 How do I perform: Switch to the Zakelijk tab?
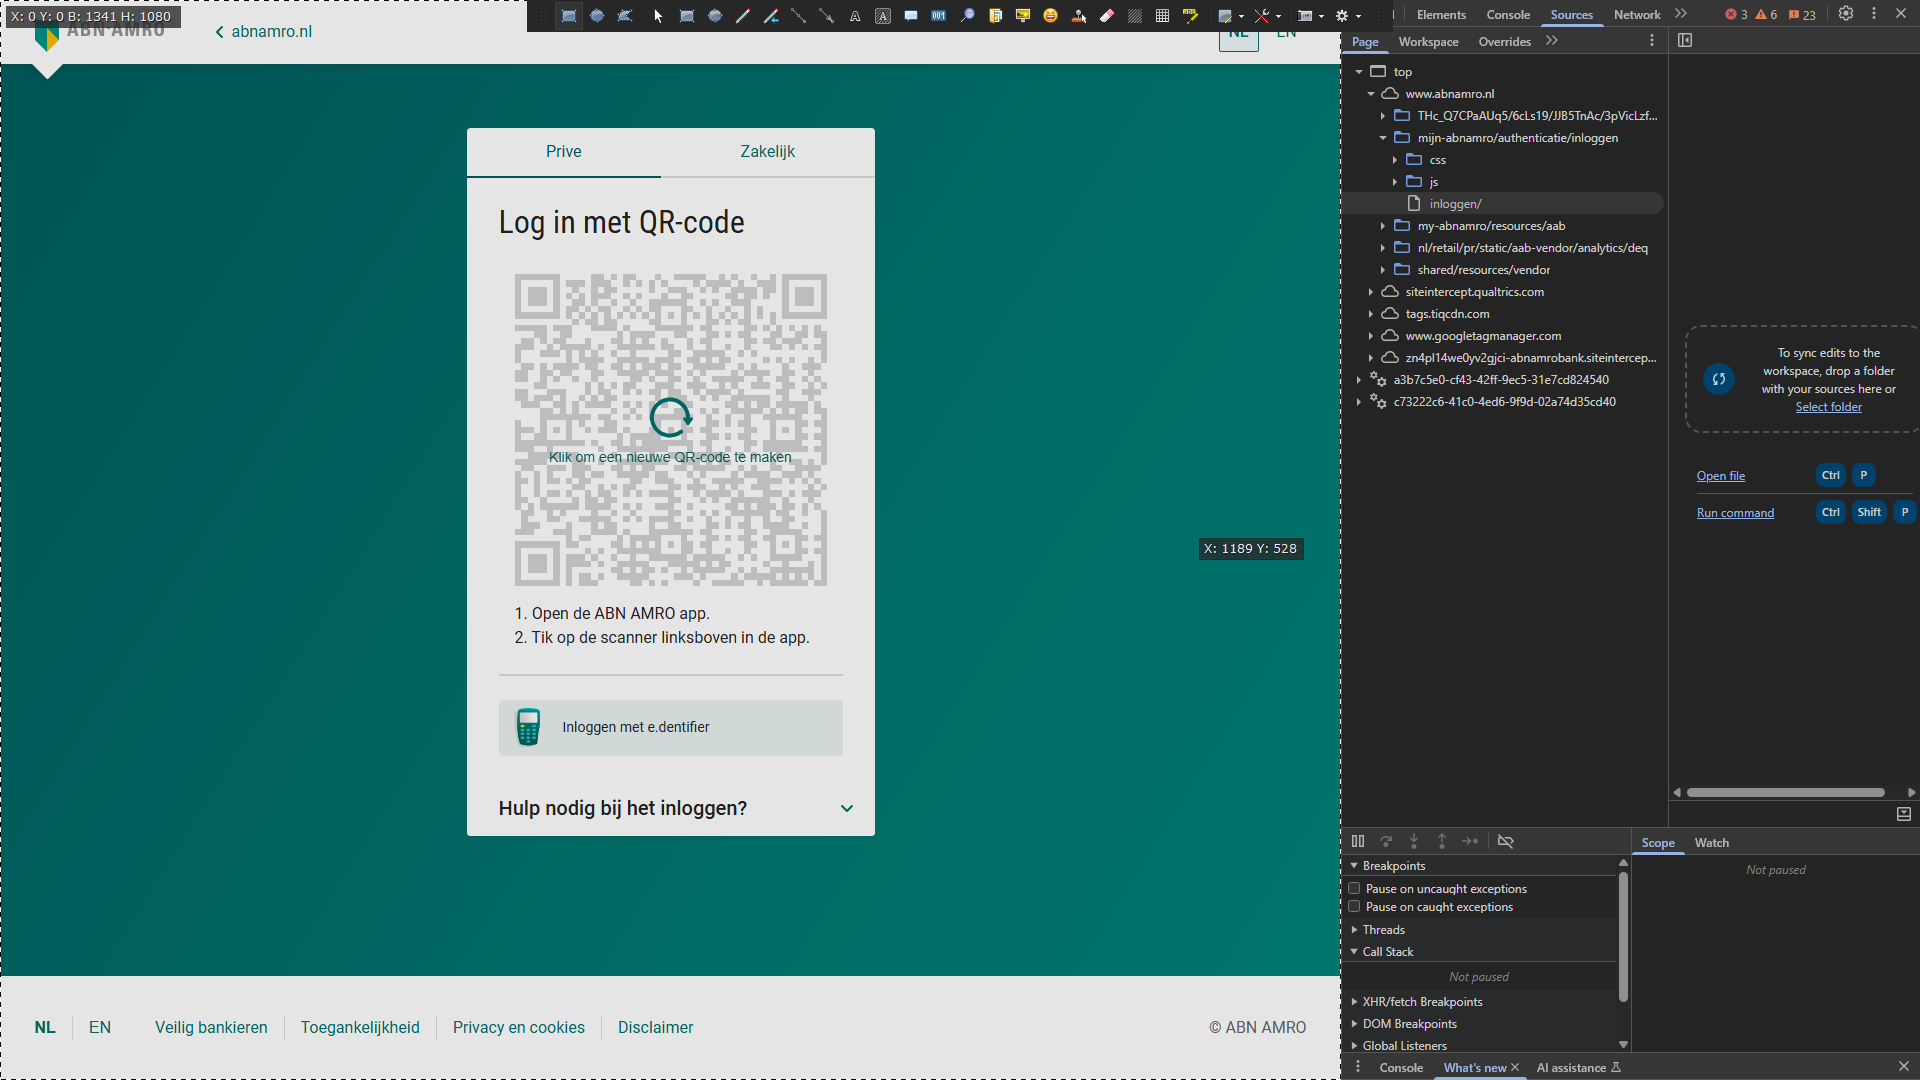[767, 152]
